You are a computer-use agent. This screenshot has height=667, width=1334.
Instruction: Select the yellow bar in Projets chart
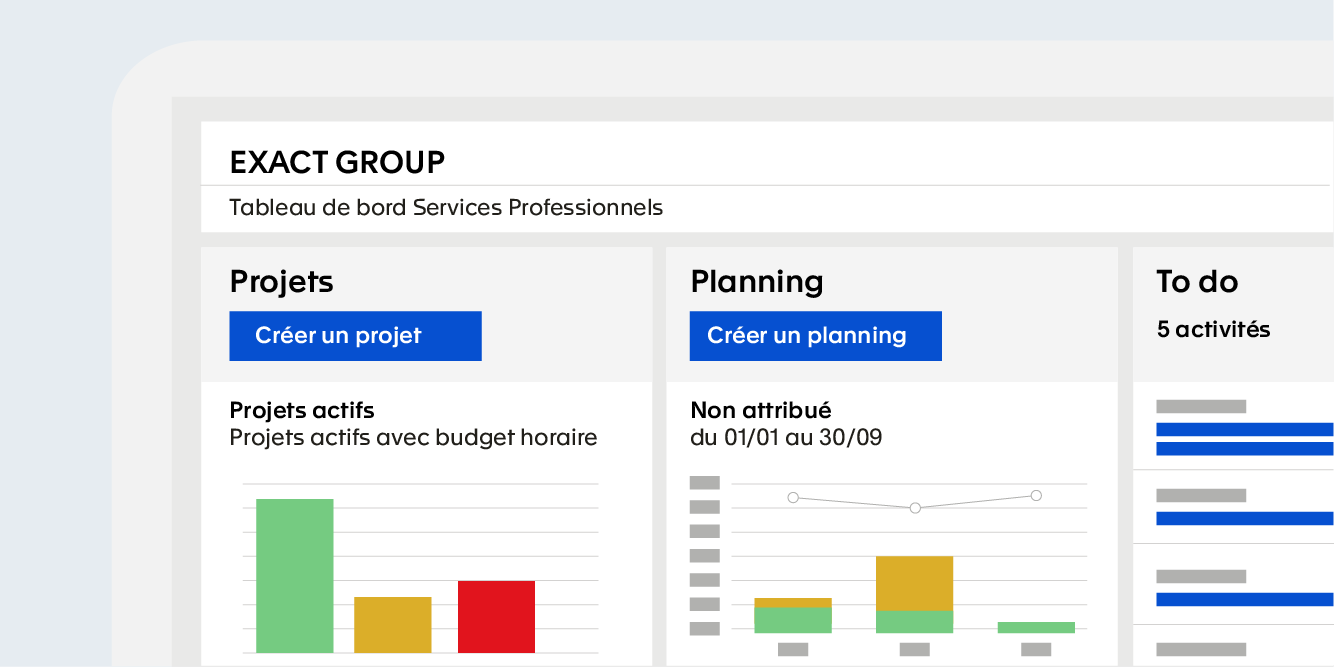click(x=393, y=625)
